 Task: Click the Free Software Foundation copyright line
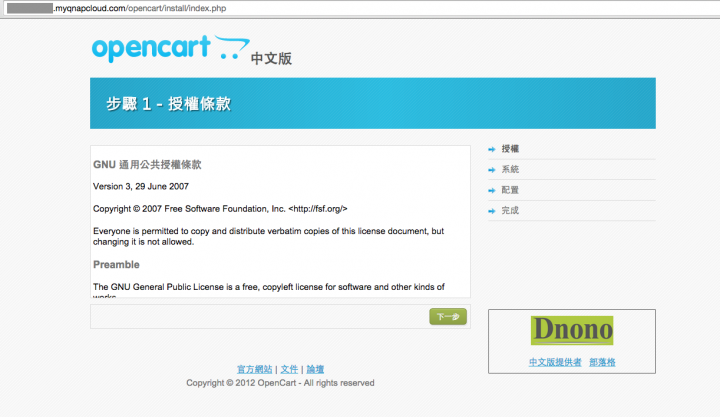point(220,209)
